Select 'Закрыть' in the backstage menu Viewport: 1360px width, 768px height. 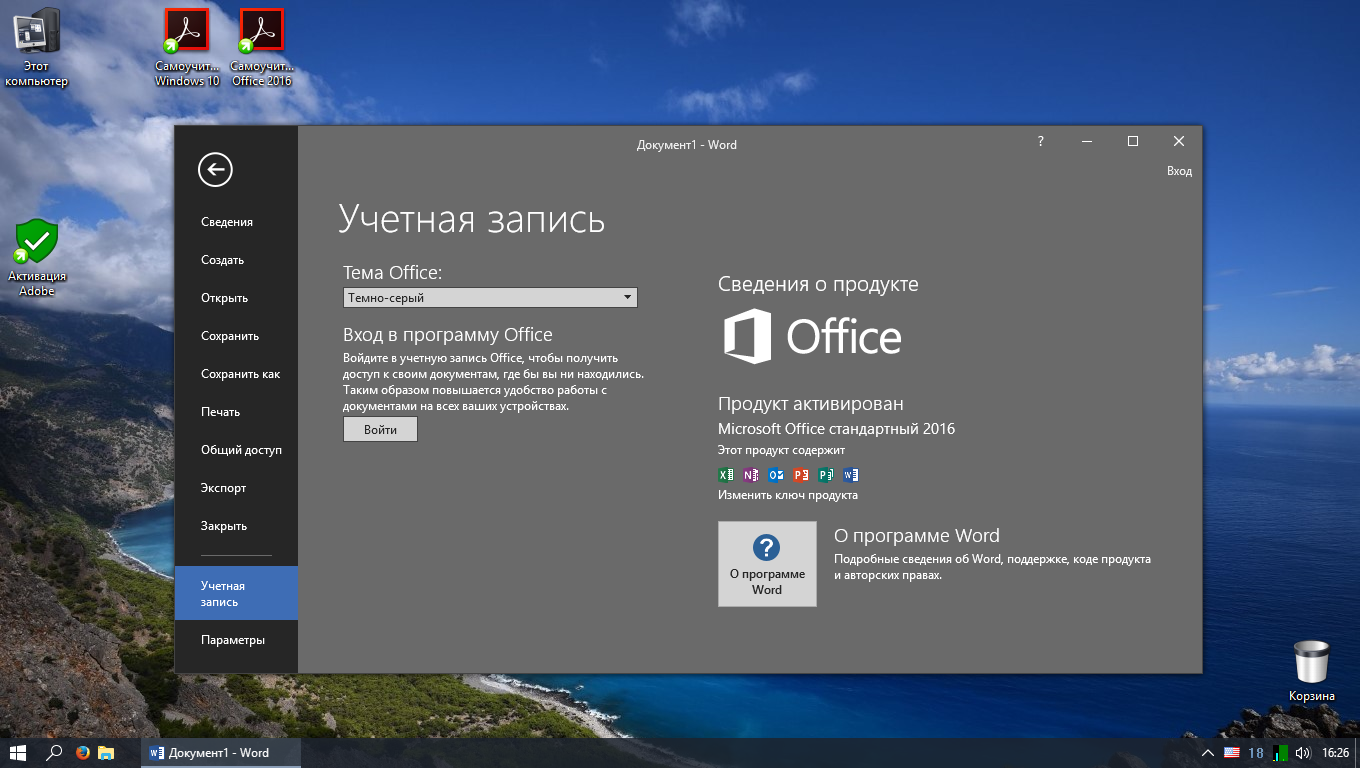236,526
